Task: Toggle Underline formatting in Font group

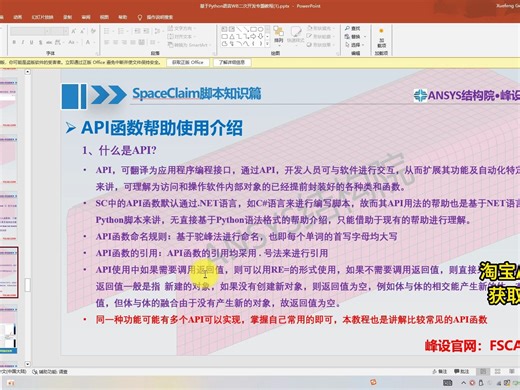Action: point(31,42)
